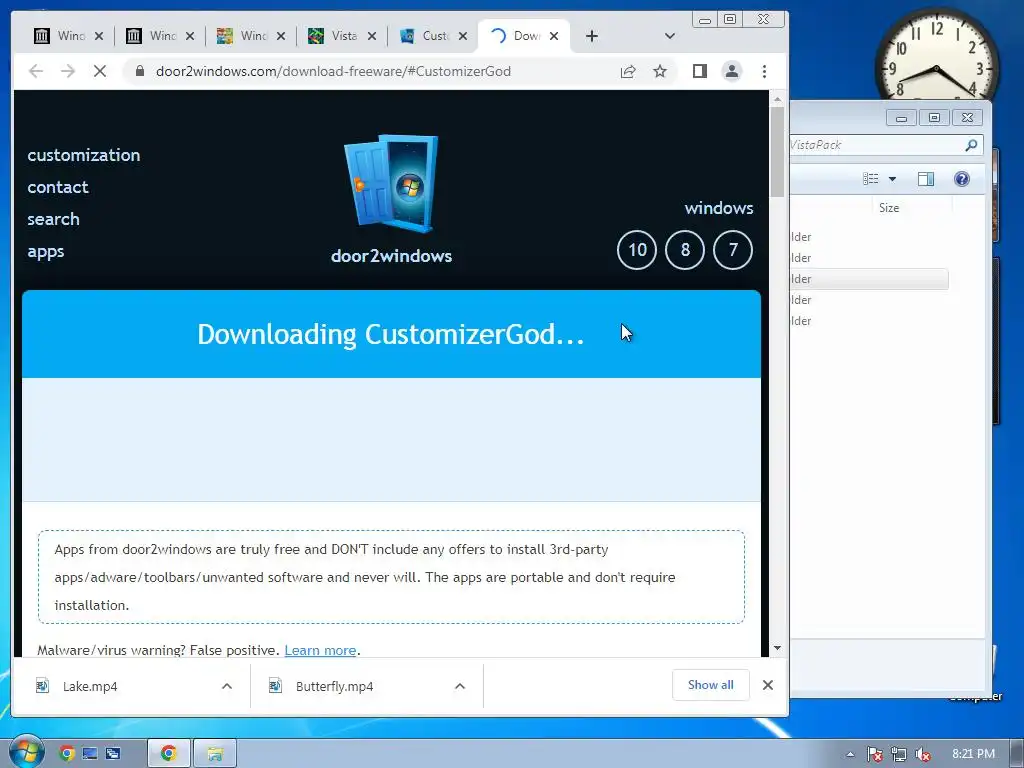Follow the Learn more link
The height and width of the screenshot is (768, 1024).
tap(320, 650)
